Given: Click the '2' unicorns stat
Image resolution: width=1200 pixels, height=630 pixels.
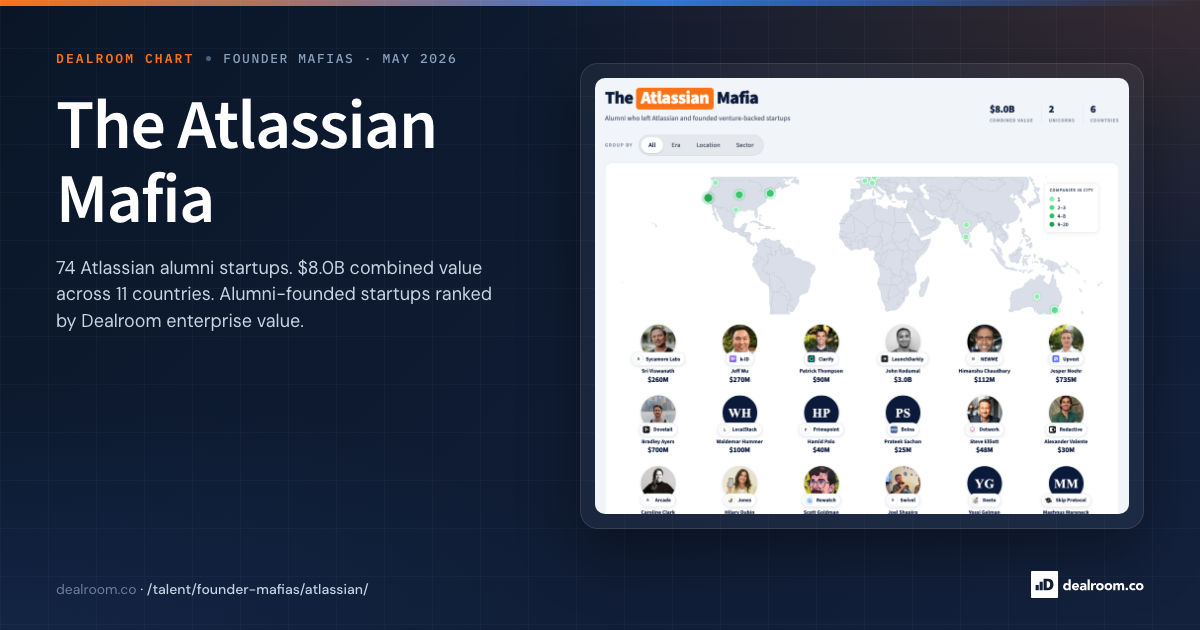Looking at the screenshot, I should point(1051,108).
